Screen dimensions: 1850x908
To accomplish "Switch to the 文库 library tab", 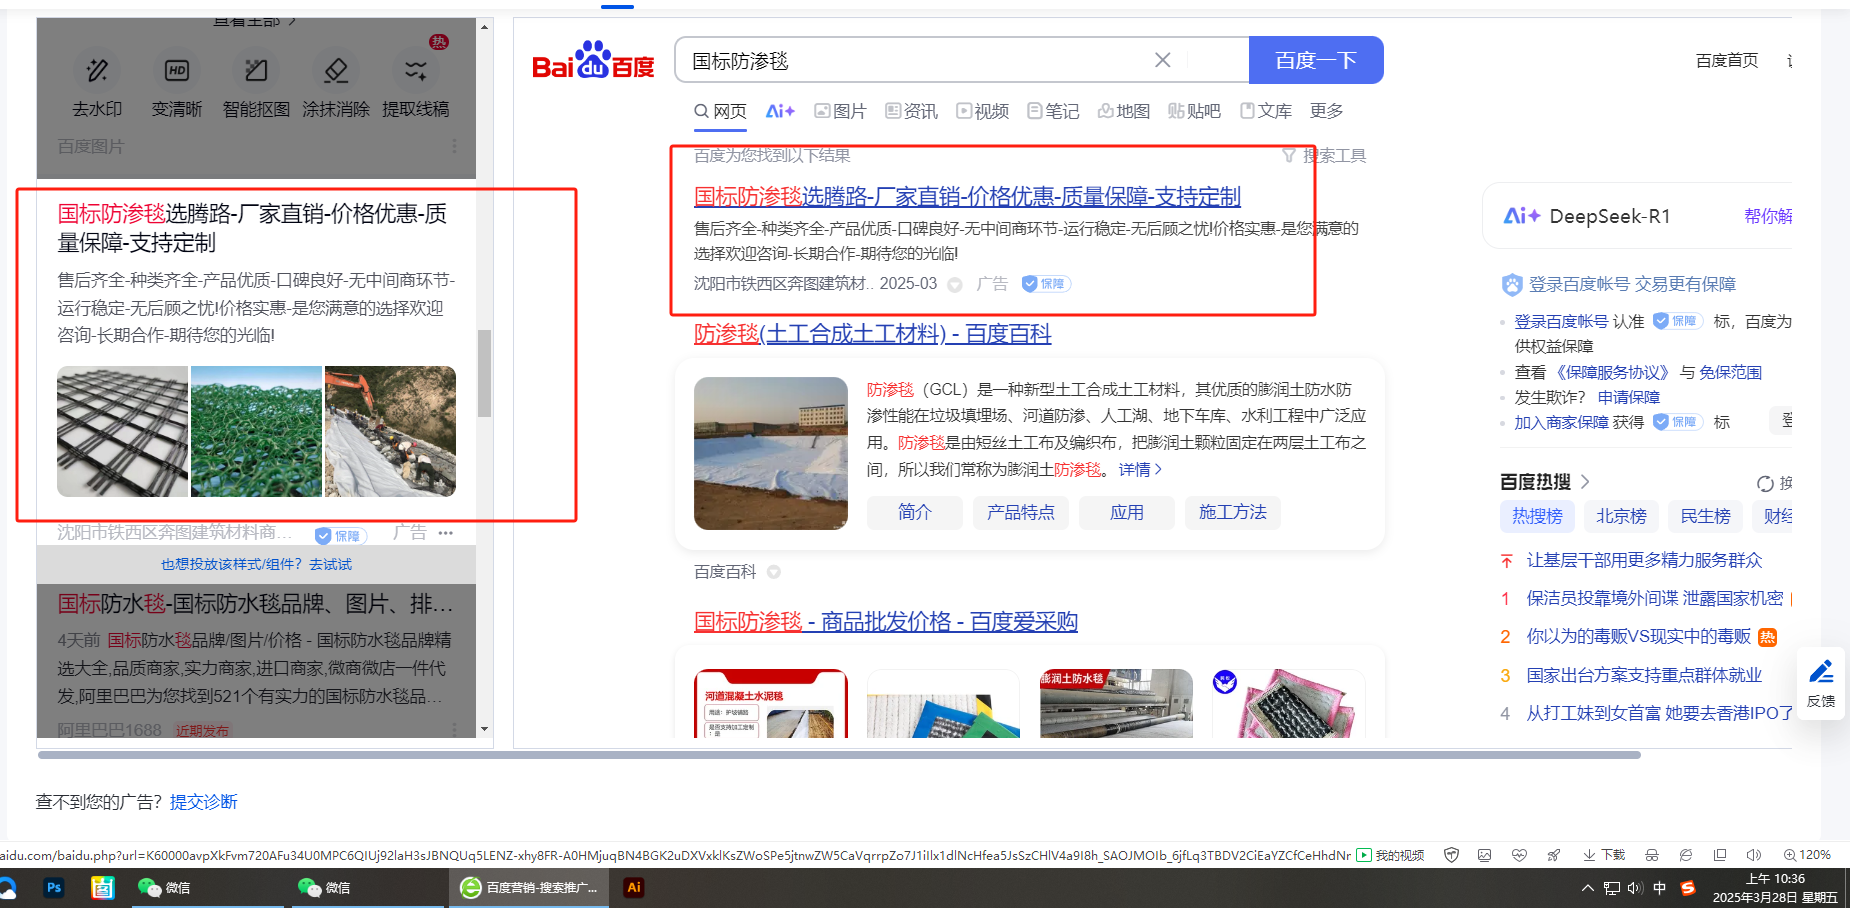I will tap(1266, 111).
